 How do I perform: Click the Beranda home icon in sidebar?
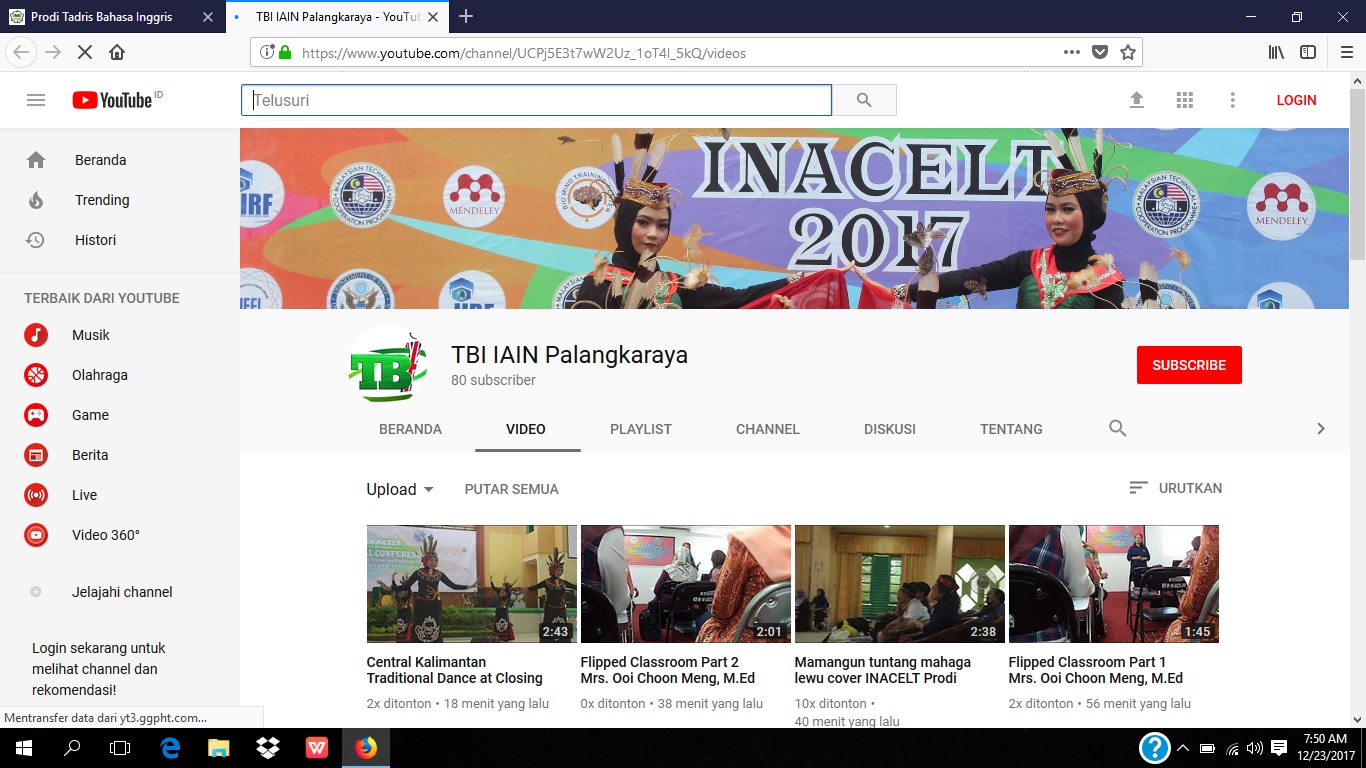click(x=36, y=160)
